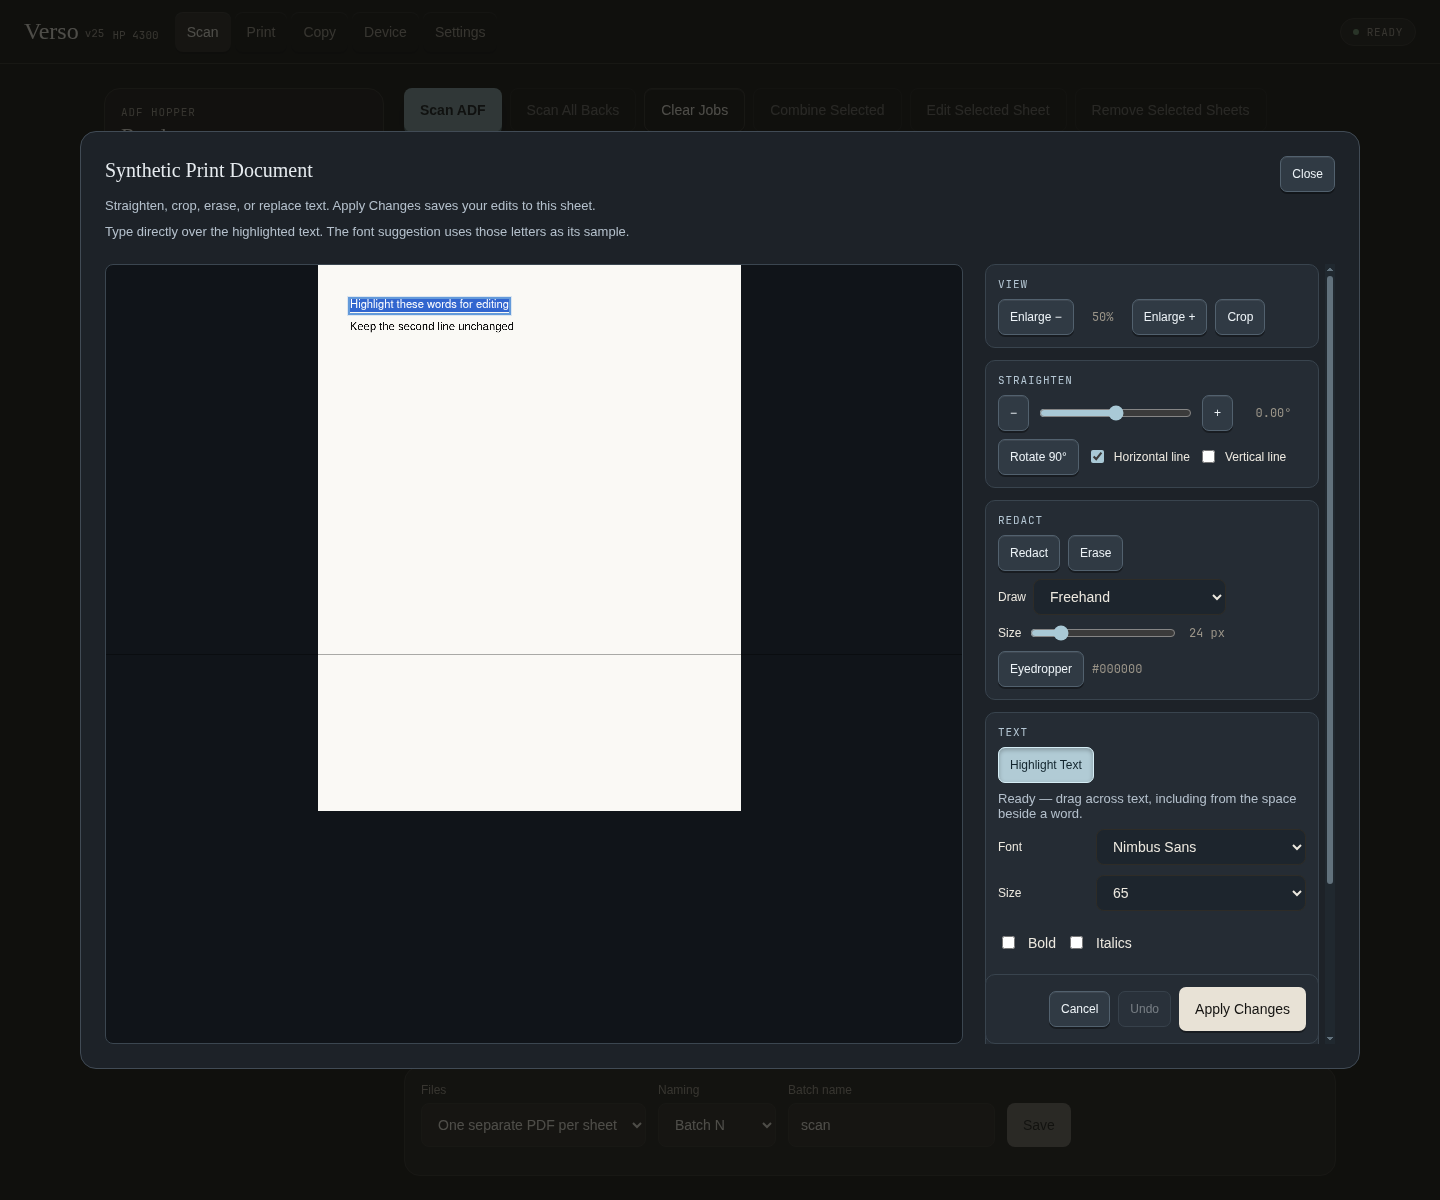Adjust the Straighten angle slider
This screenshot has width=1440, height=1200.
(1115, 413)
